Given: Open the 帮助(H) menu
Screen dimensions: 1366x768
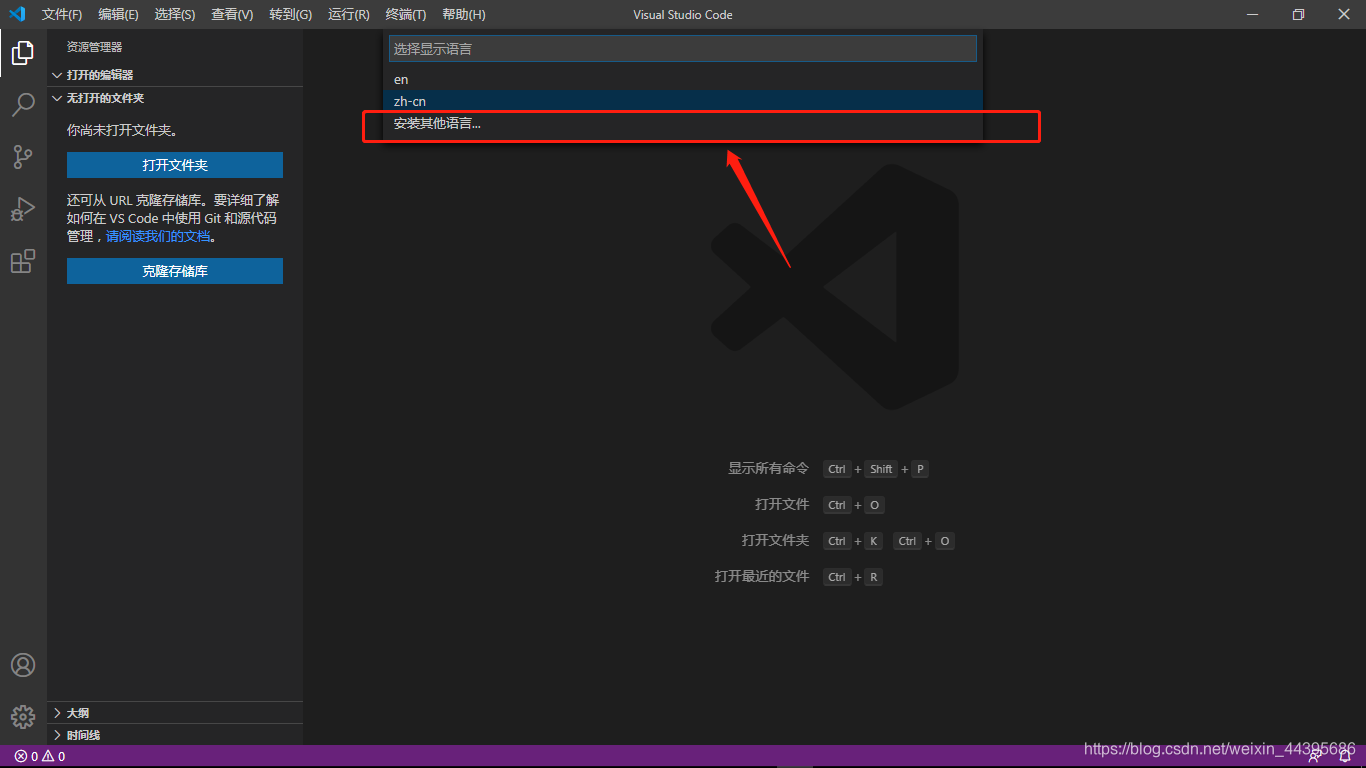Looking at the screenshot, I should pos(464,14).
